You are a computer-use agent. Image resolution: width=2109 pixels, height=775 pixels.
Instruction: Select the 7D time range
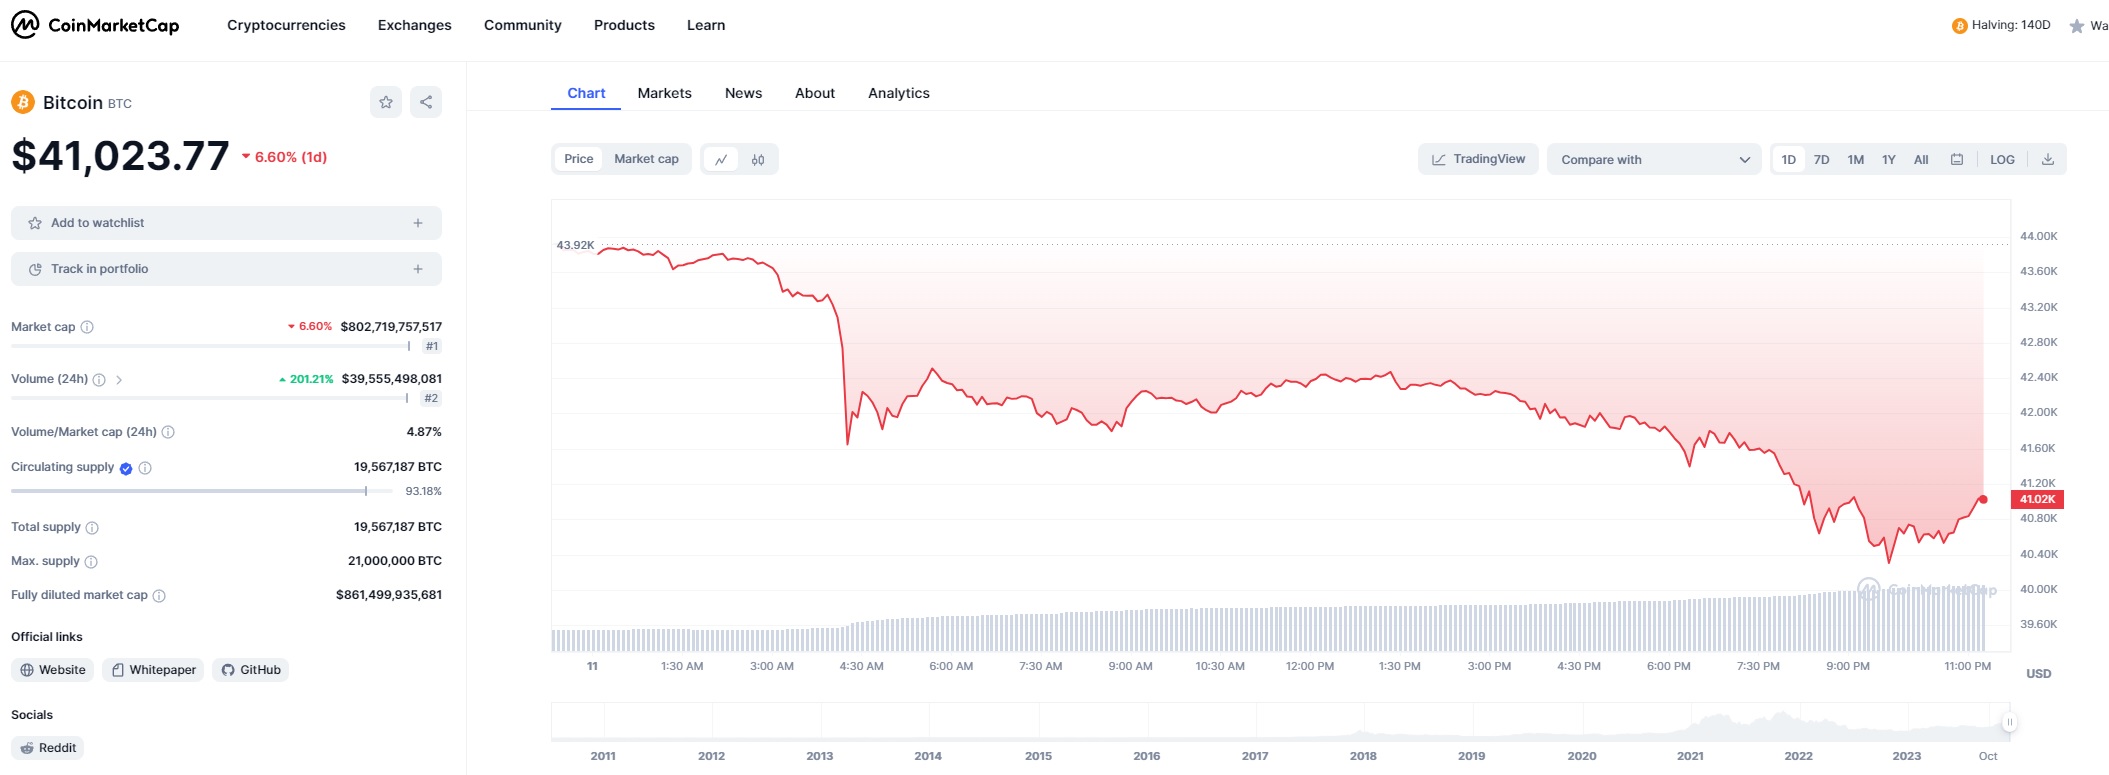click(x=1822, y=159)
